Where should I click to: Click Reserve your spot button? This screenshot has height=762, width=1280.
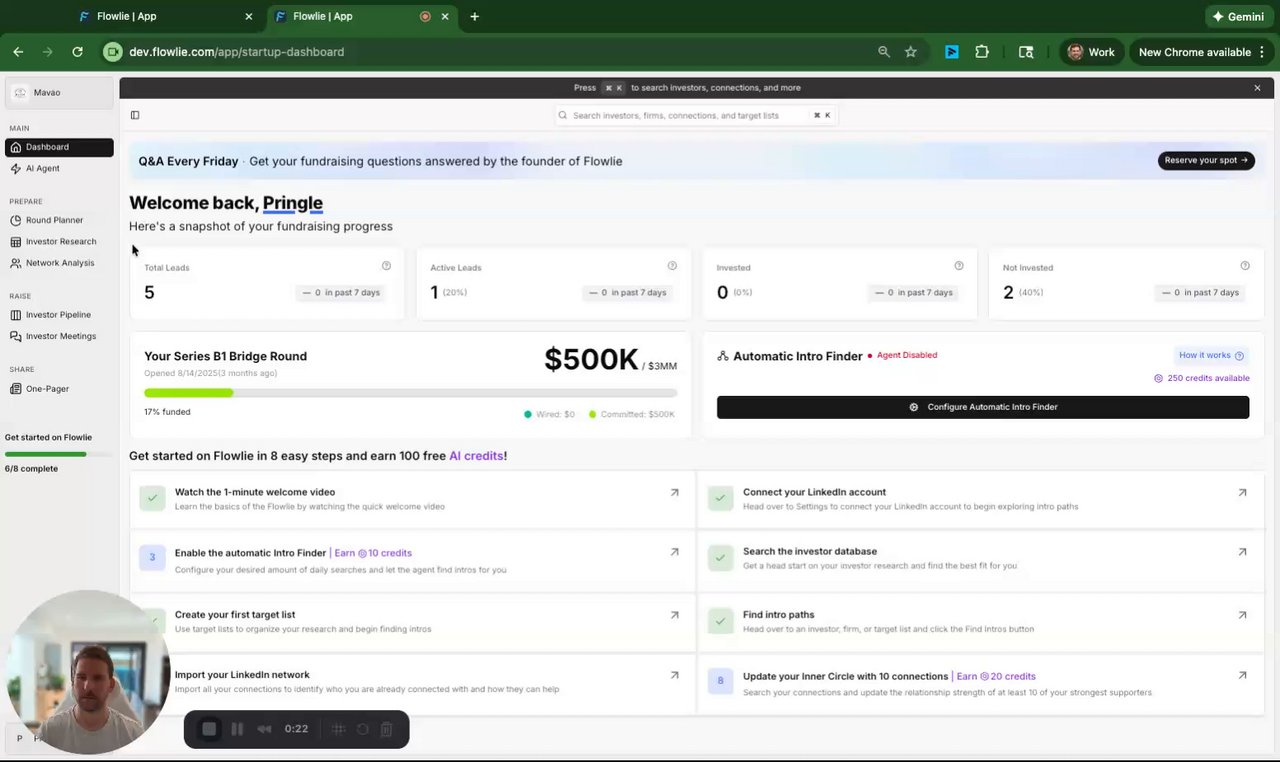click(x=1206, y=160)
